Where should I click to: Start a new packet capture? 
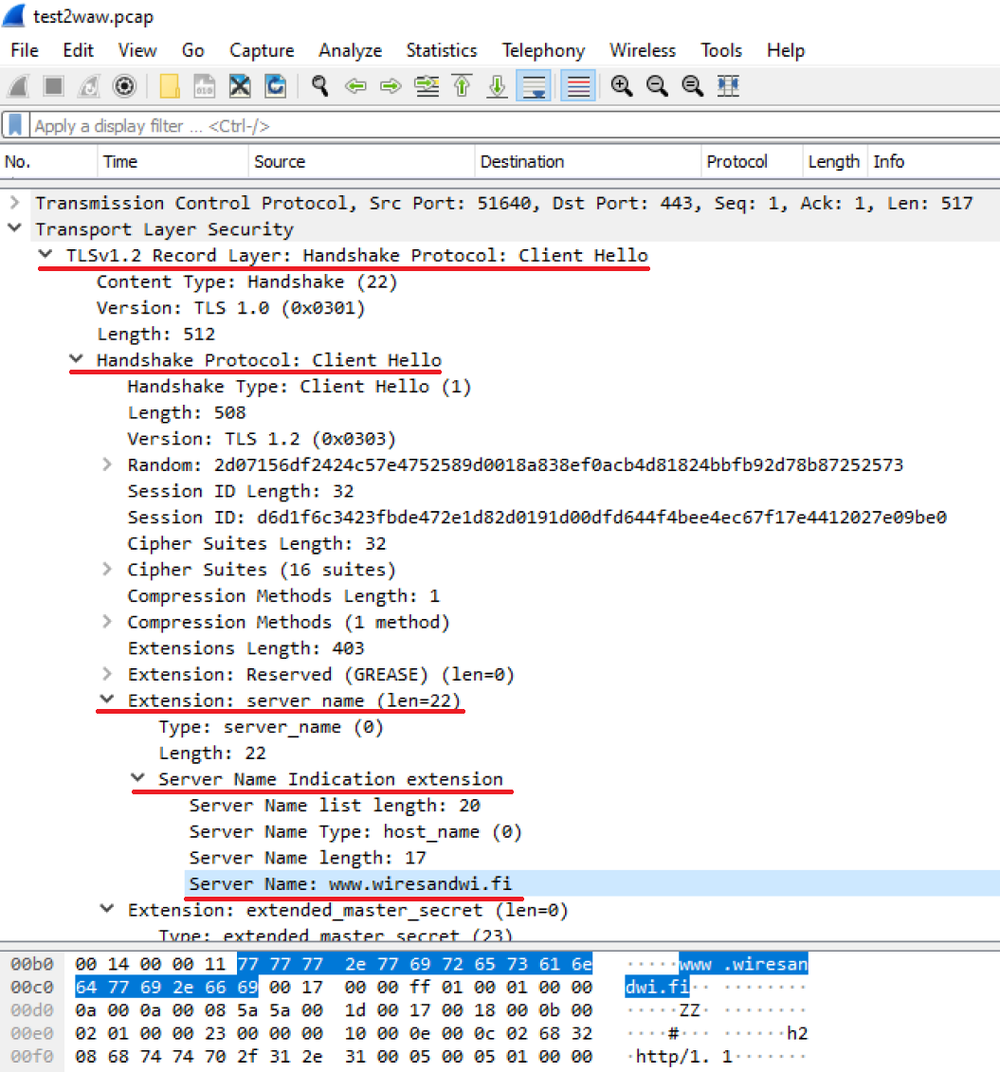(x=18, y=86)
